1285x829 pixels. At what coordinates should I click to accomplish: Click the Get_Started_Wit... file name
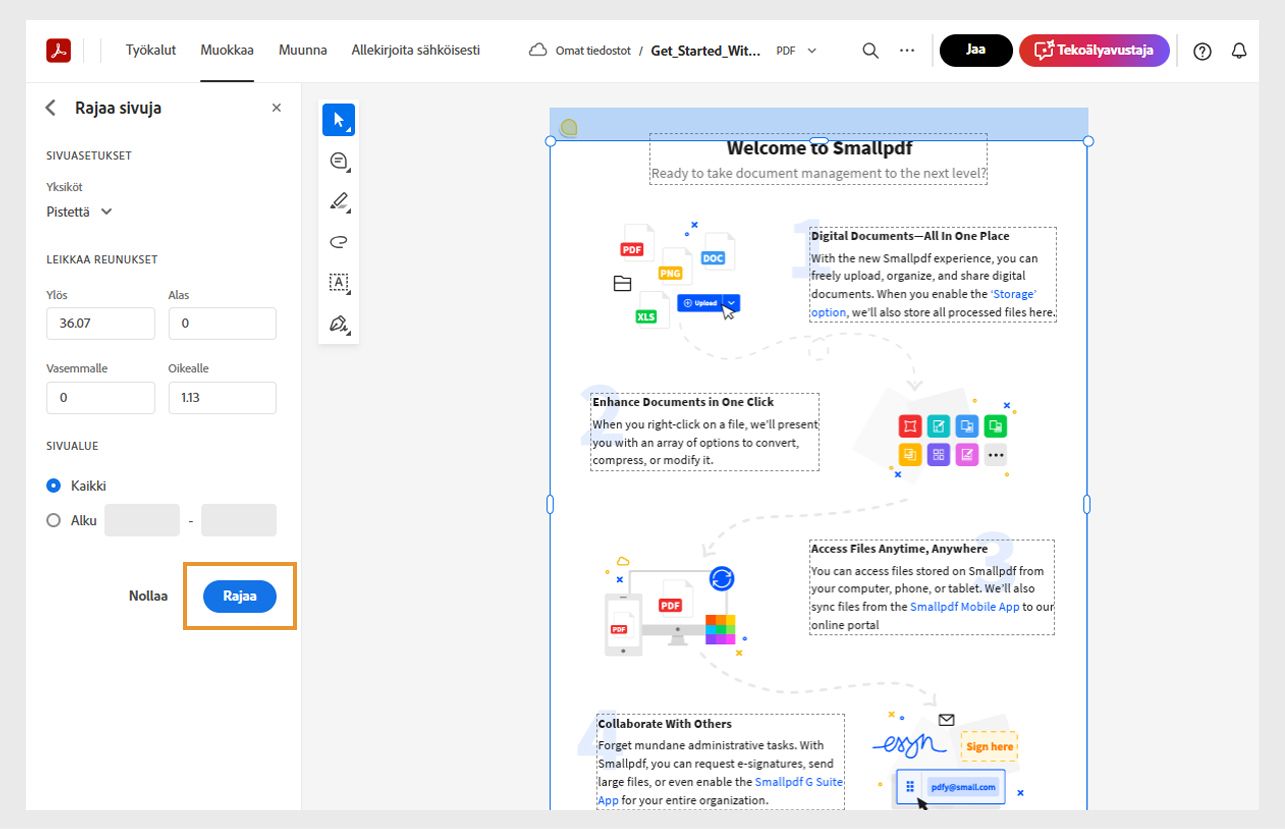click(706, 50)
